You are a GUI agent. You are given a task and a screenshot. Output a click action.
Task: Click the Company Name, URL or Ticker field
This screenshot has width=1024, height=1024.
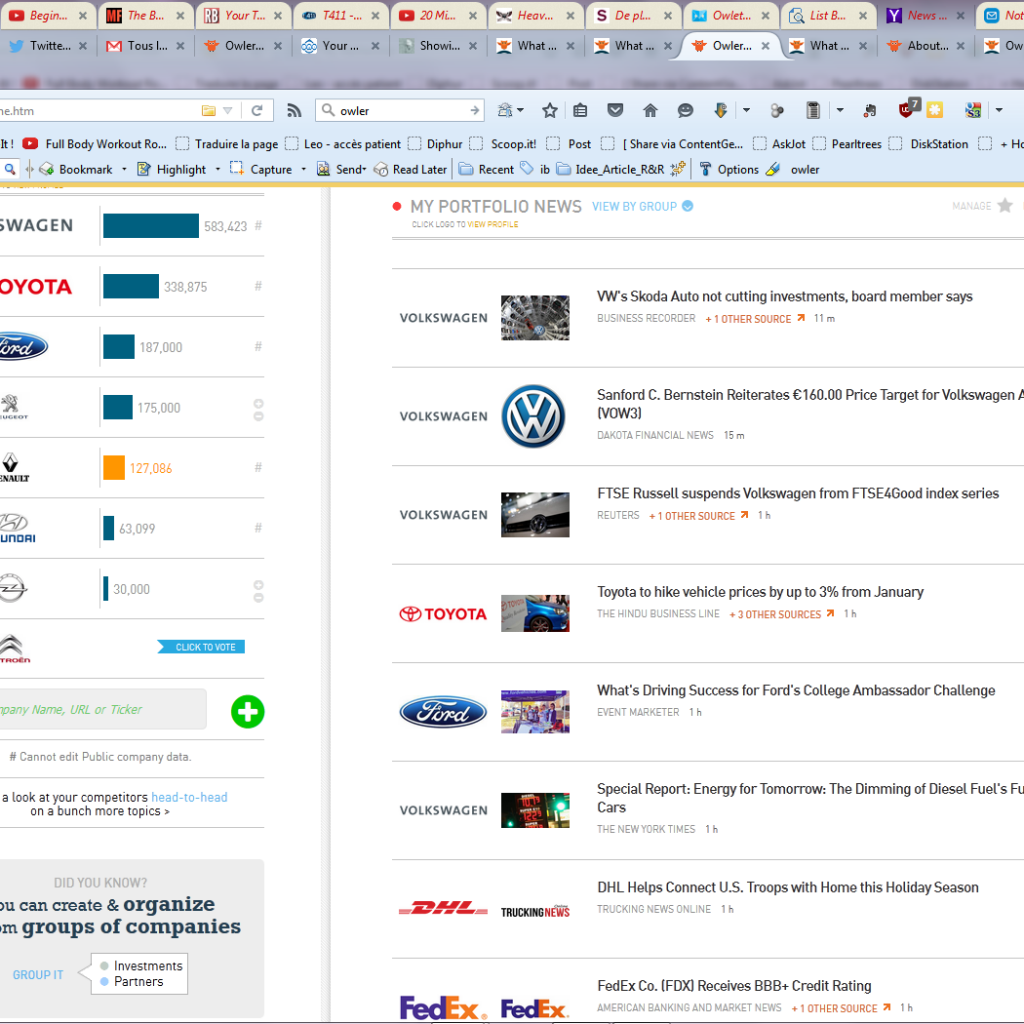tap(103, 709)
